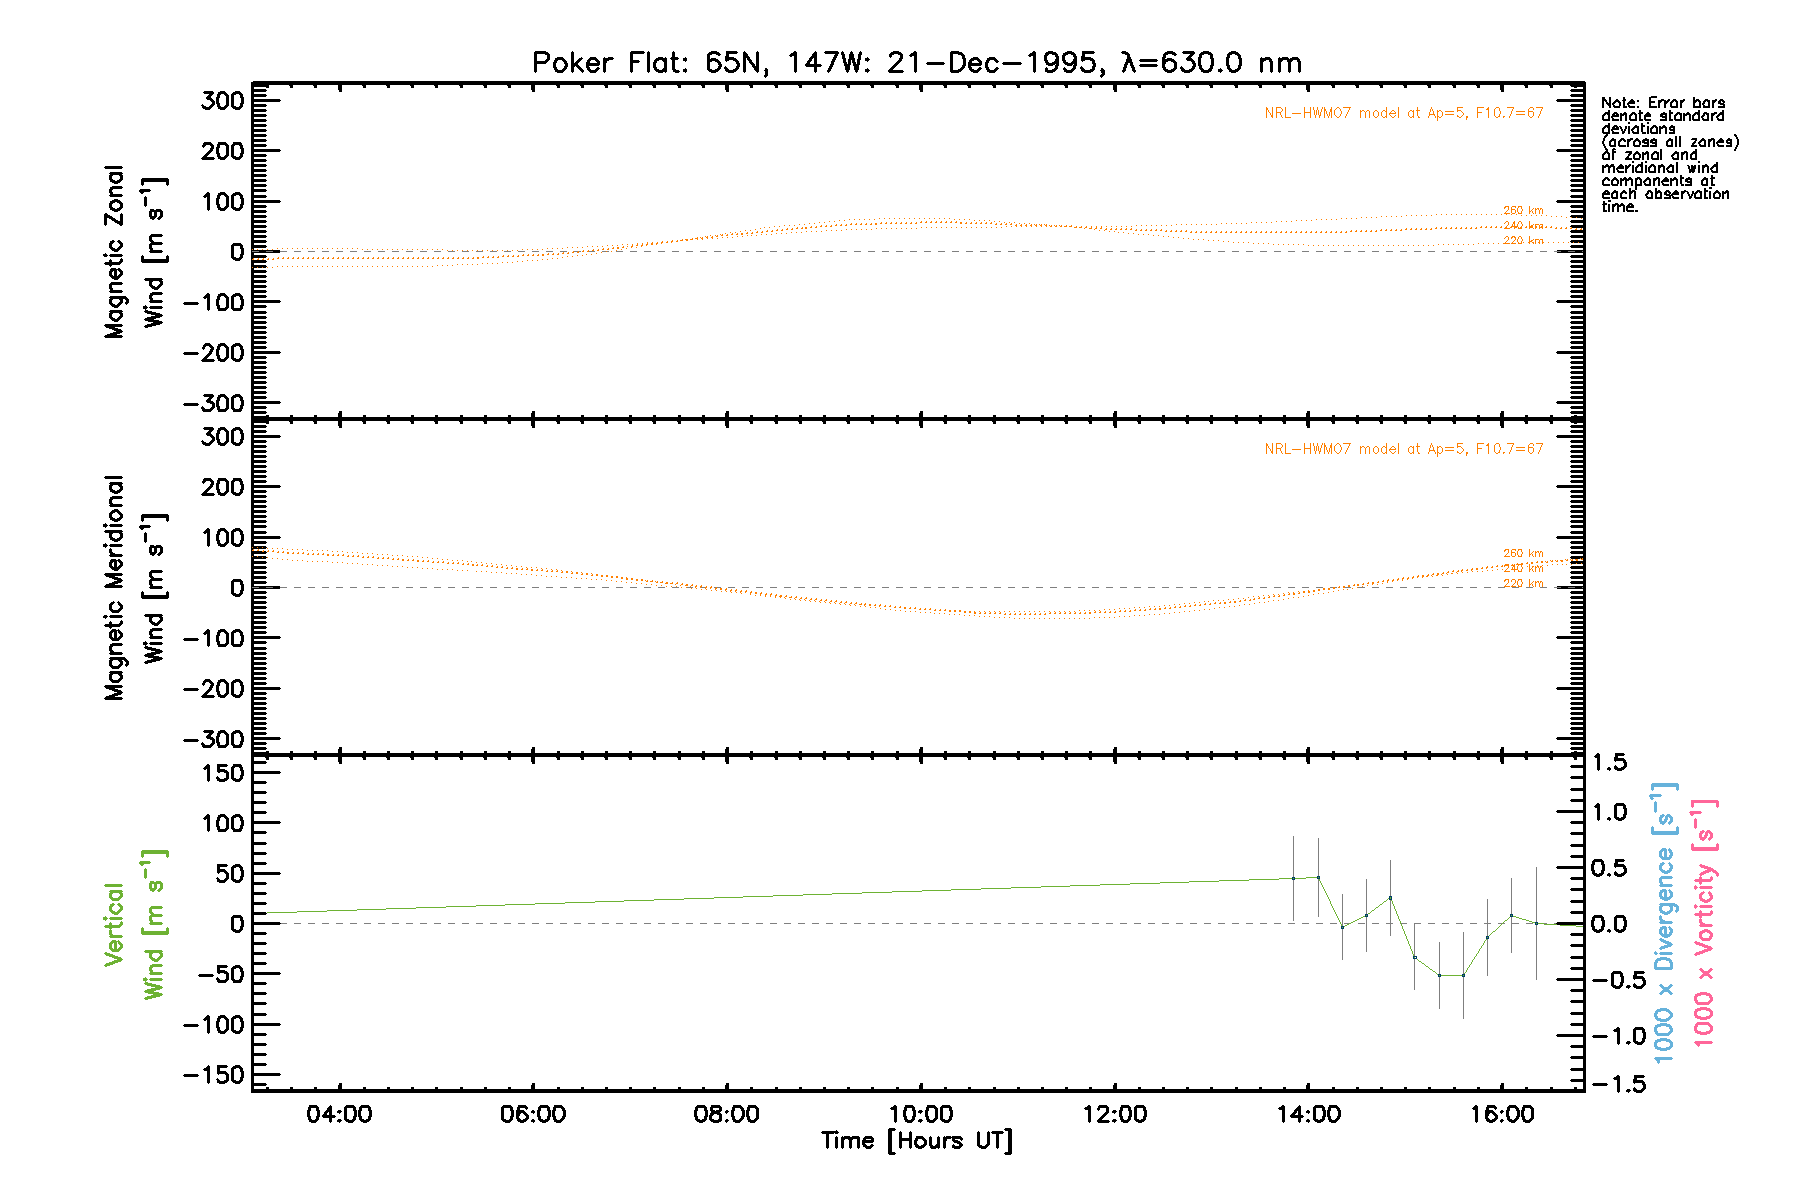
Task: Click the '260 km' label in meridional panel
Action: pyautogui.click(x=1523, y=554)
